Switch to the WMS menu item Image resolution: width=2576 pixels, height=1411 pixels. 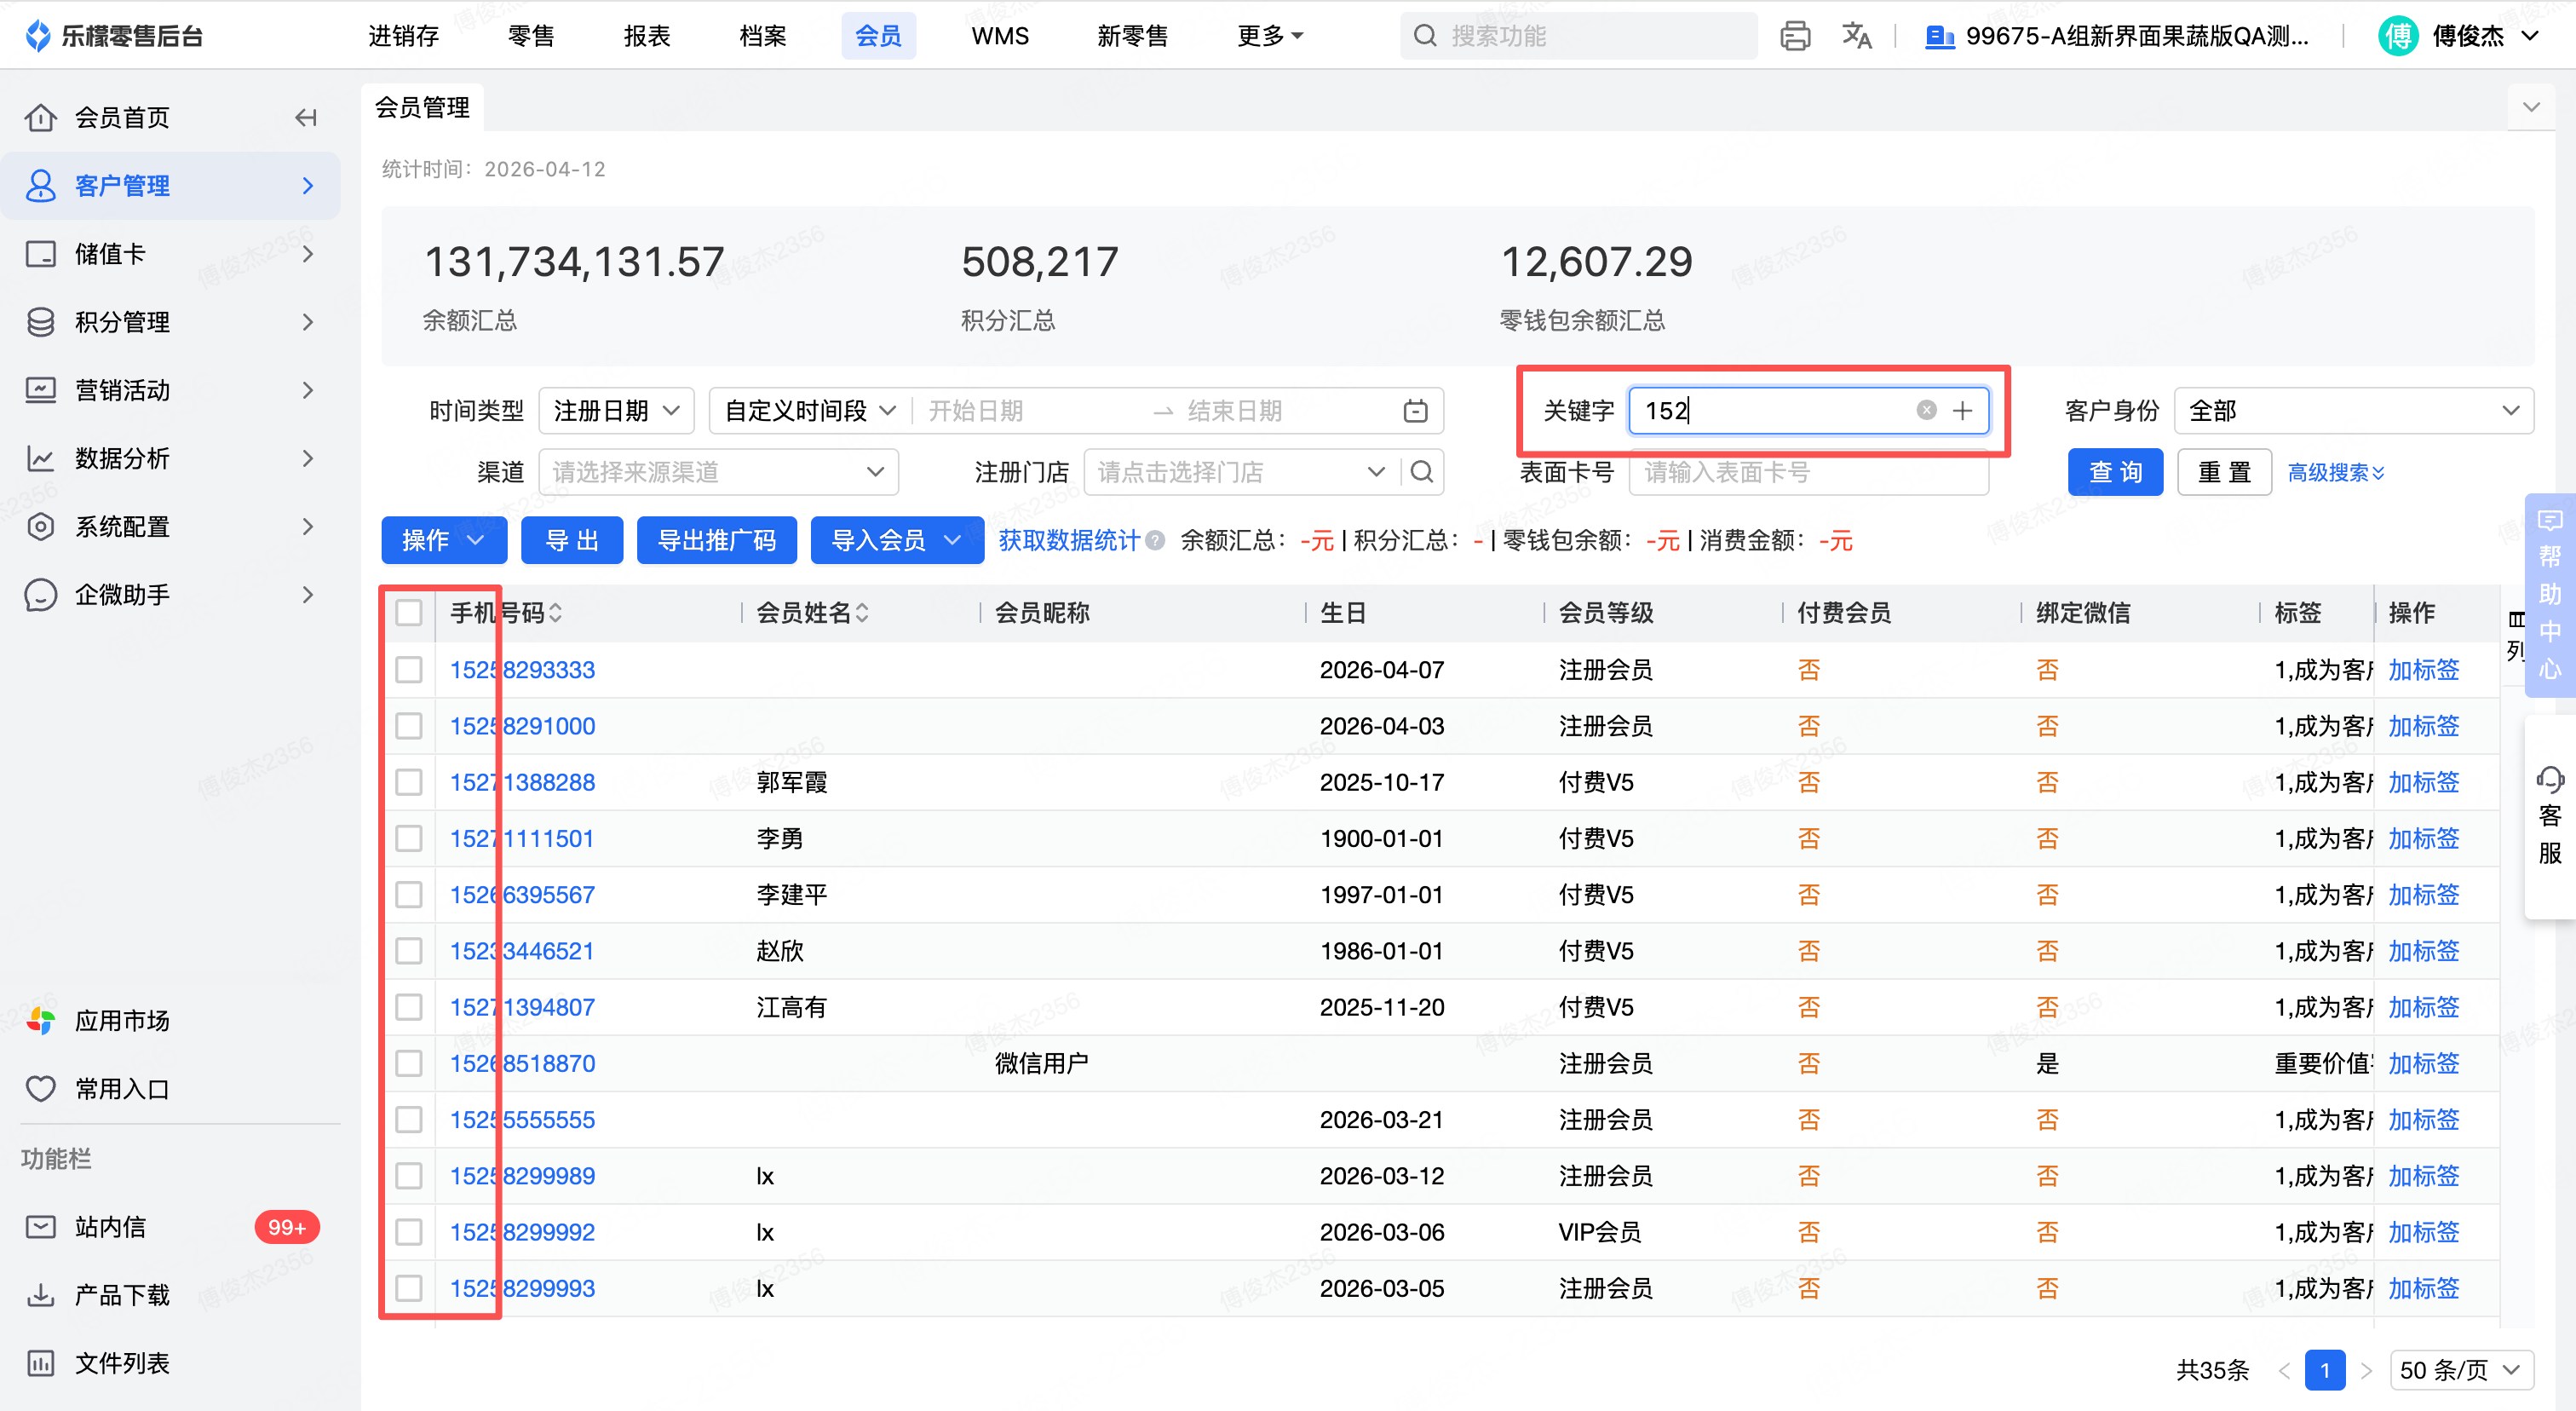coord(999,36)
